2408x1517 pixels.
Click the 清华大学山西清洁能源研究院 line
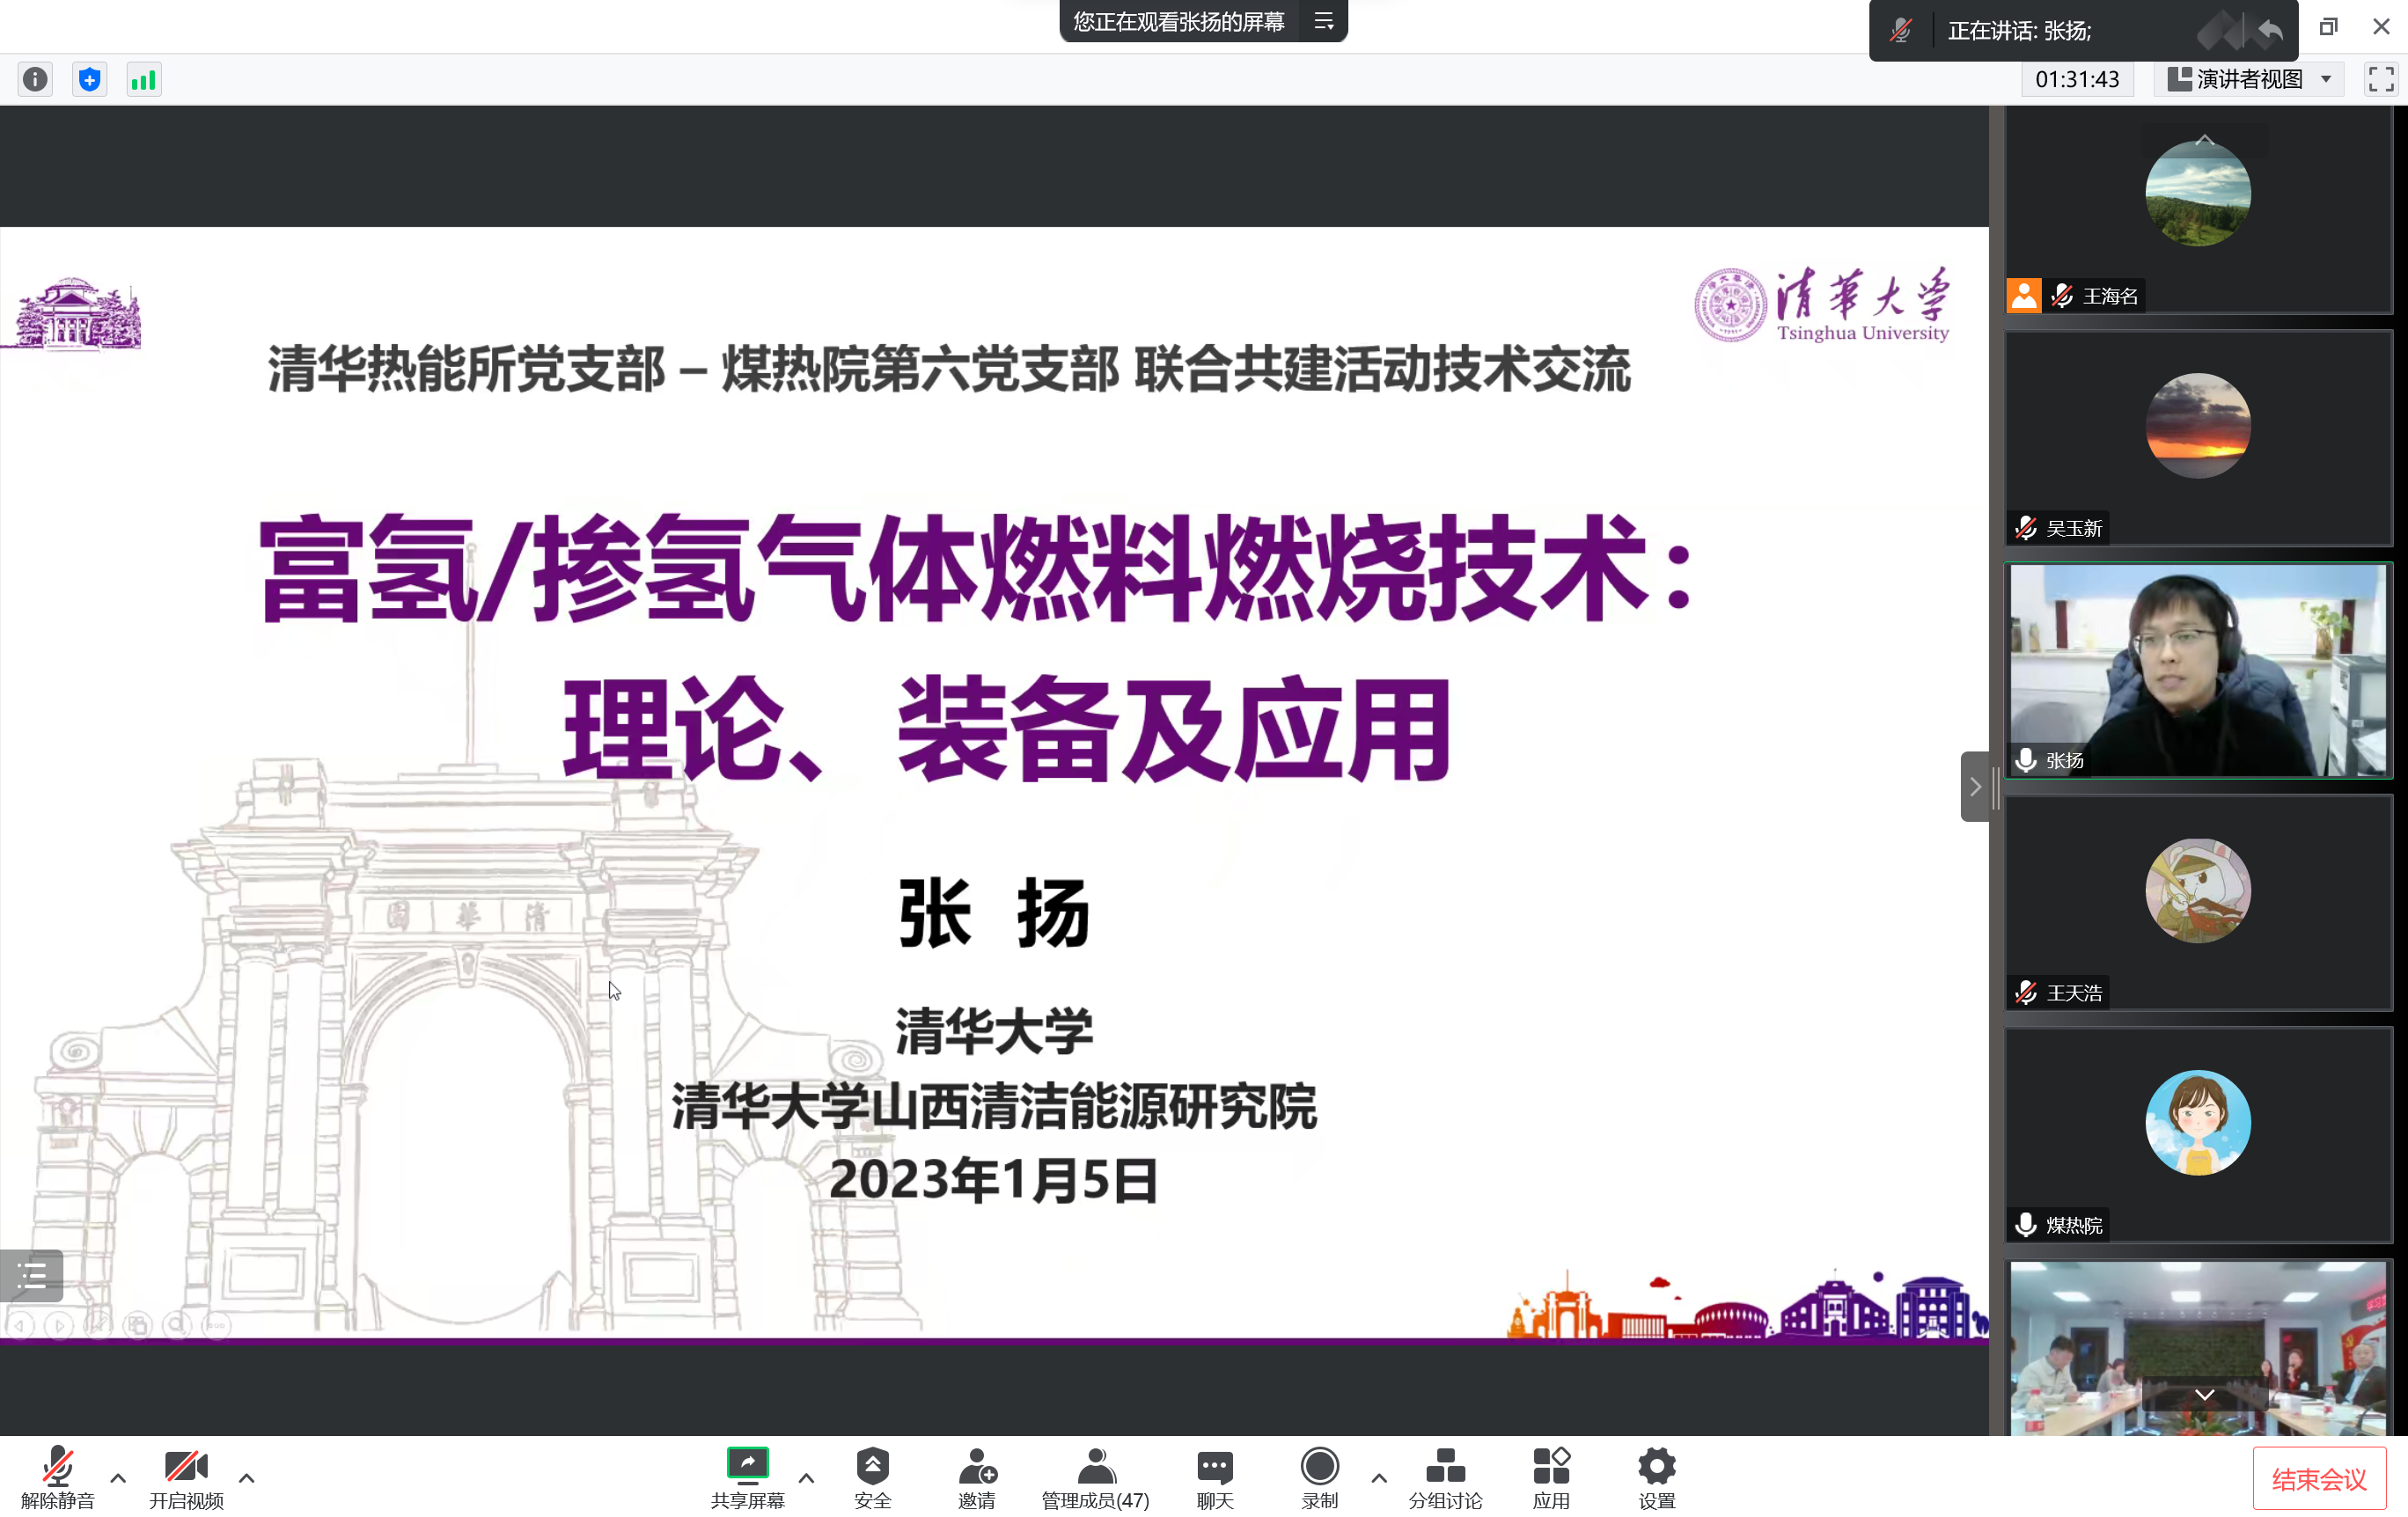[x=994, y=1106]
